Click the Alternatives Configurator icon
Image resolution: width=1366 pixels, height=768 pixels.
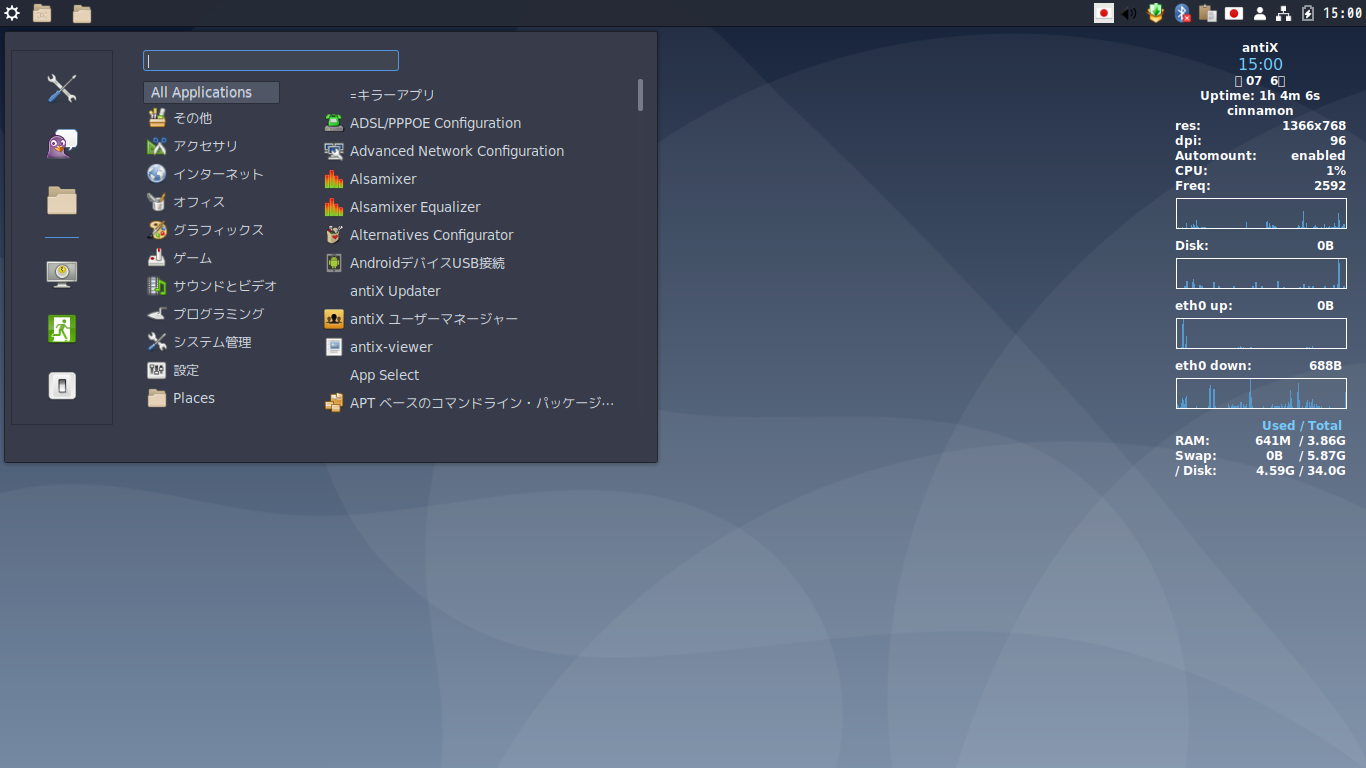tap(334, 235)
